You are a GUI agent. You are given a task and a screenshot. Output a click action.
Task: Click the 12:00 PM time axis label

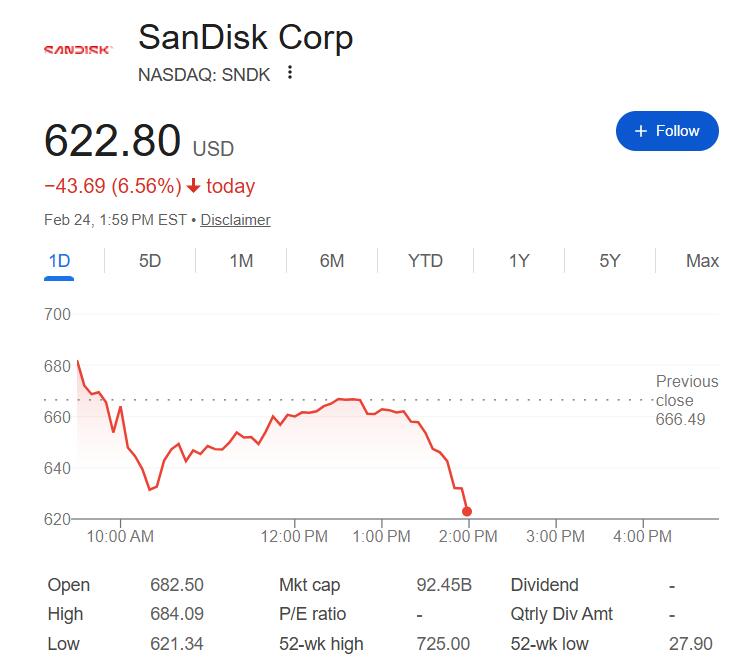pos(295,537)
